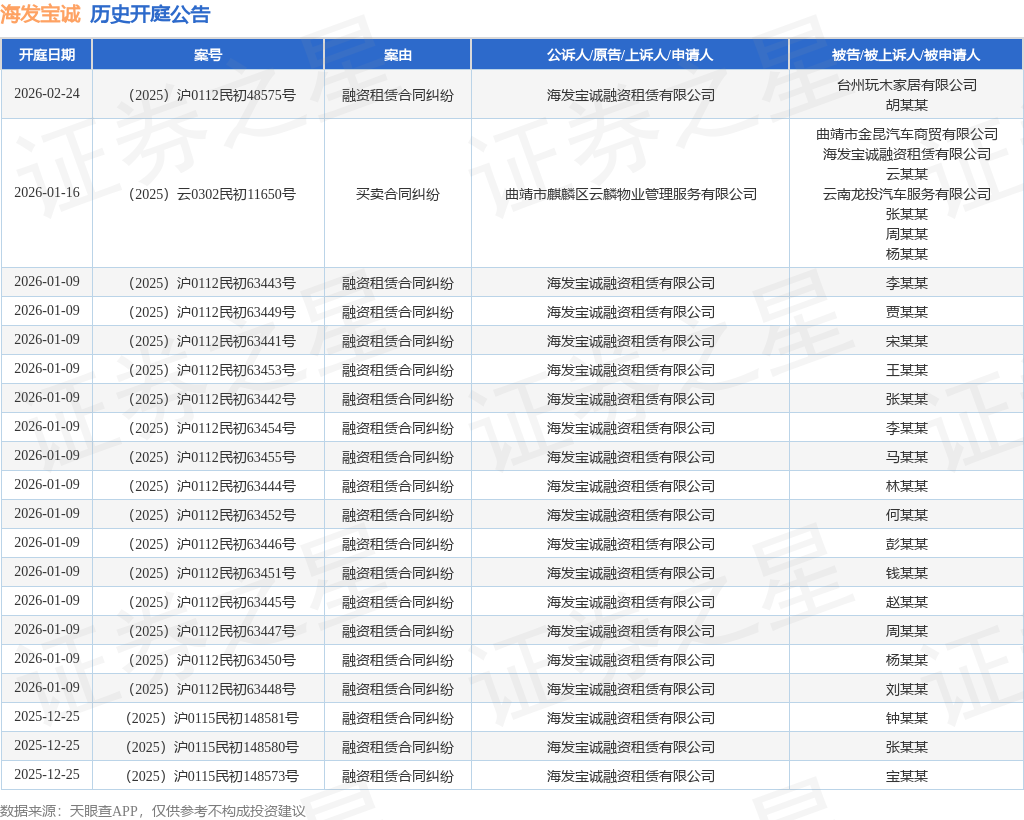Click date cell in row 沪0115民初148581号
The height and width of the screenshot is (820, 1024).
pos(47,717)
